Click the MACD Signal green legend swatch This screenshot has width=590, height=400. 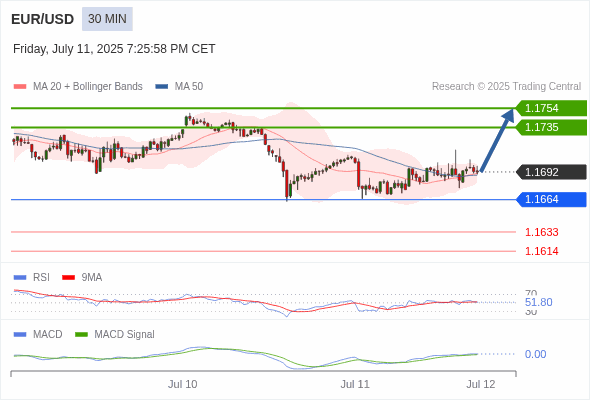[x=81, y=335]
